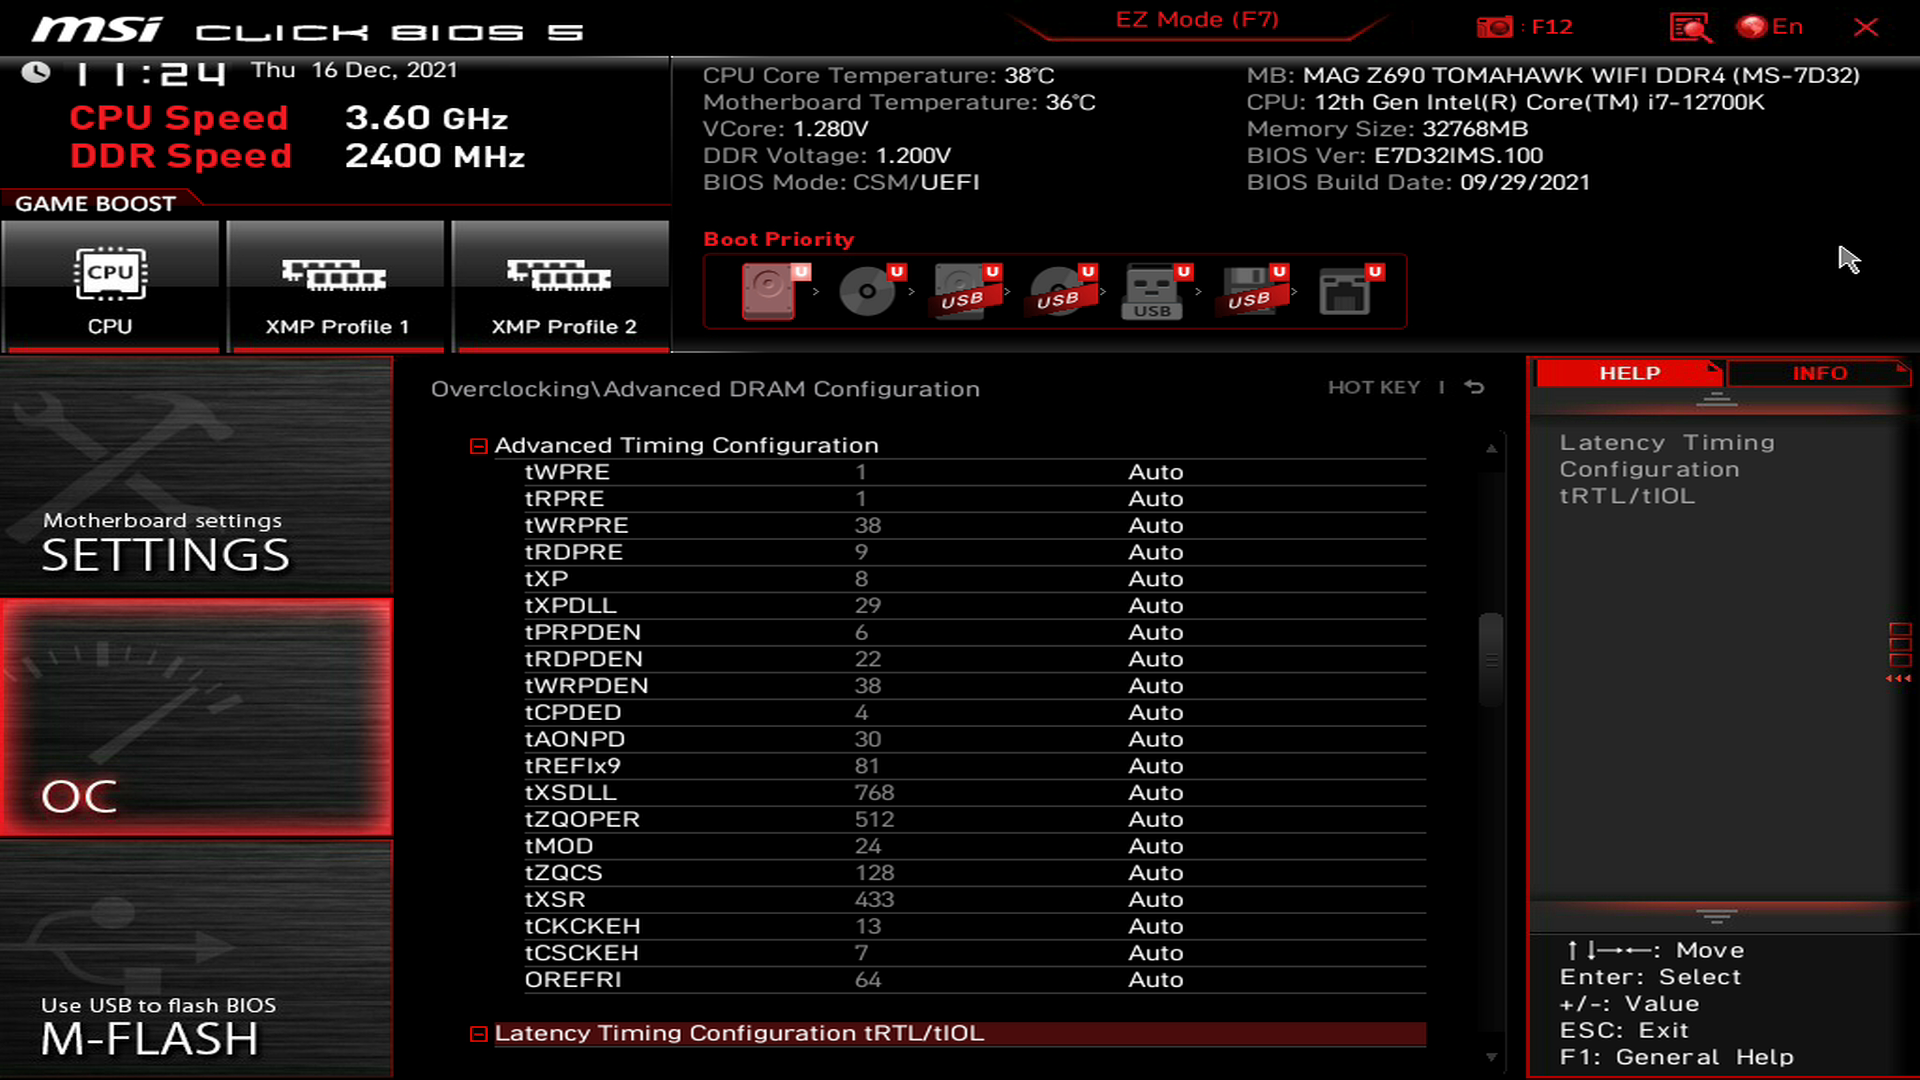Screen dimensions: 1920x1080
Task: Toggle the tZQOPER Auto setting
Action: (x=1154, y=819)
